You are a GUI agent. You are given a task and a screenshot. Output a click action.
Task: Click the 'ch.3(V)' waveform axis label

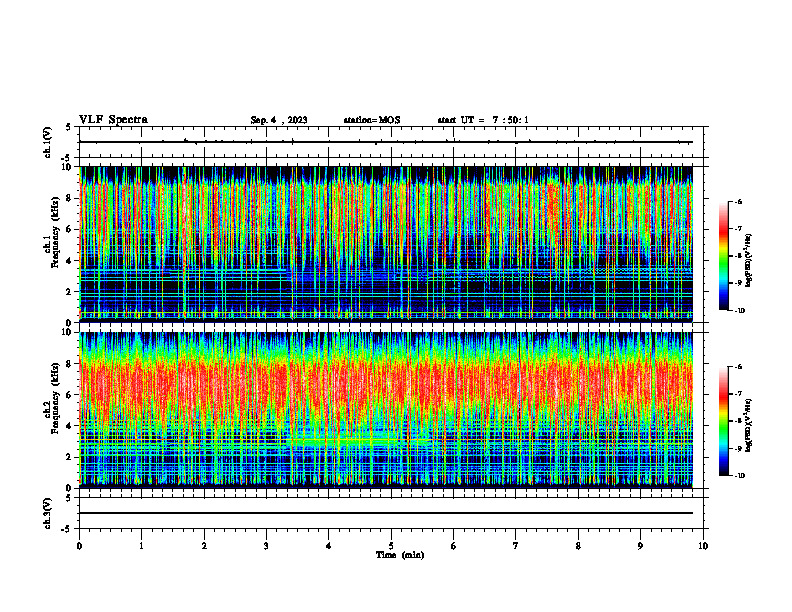(x=48, y=513)
